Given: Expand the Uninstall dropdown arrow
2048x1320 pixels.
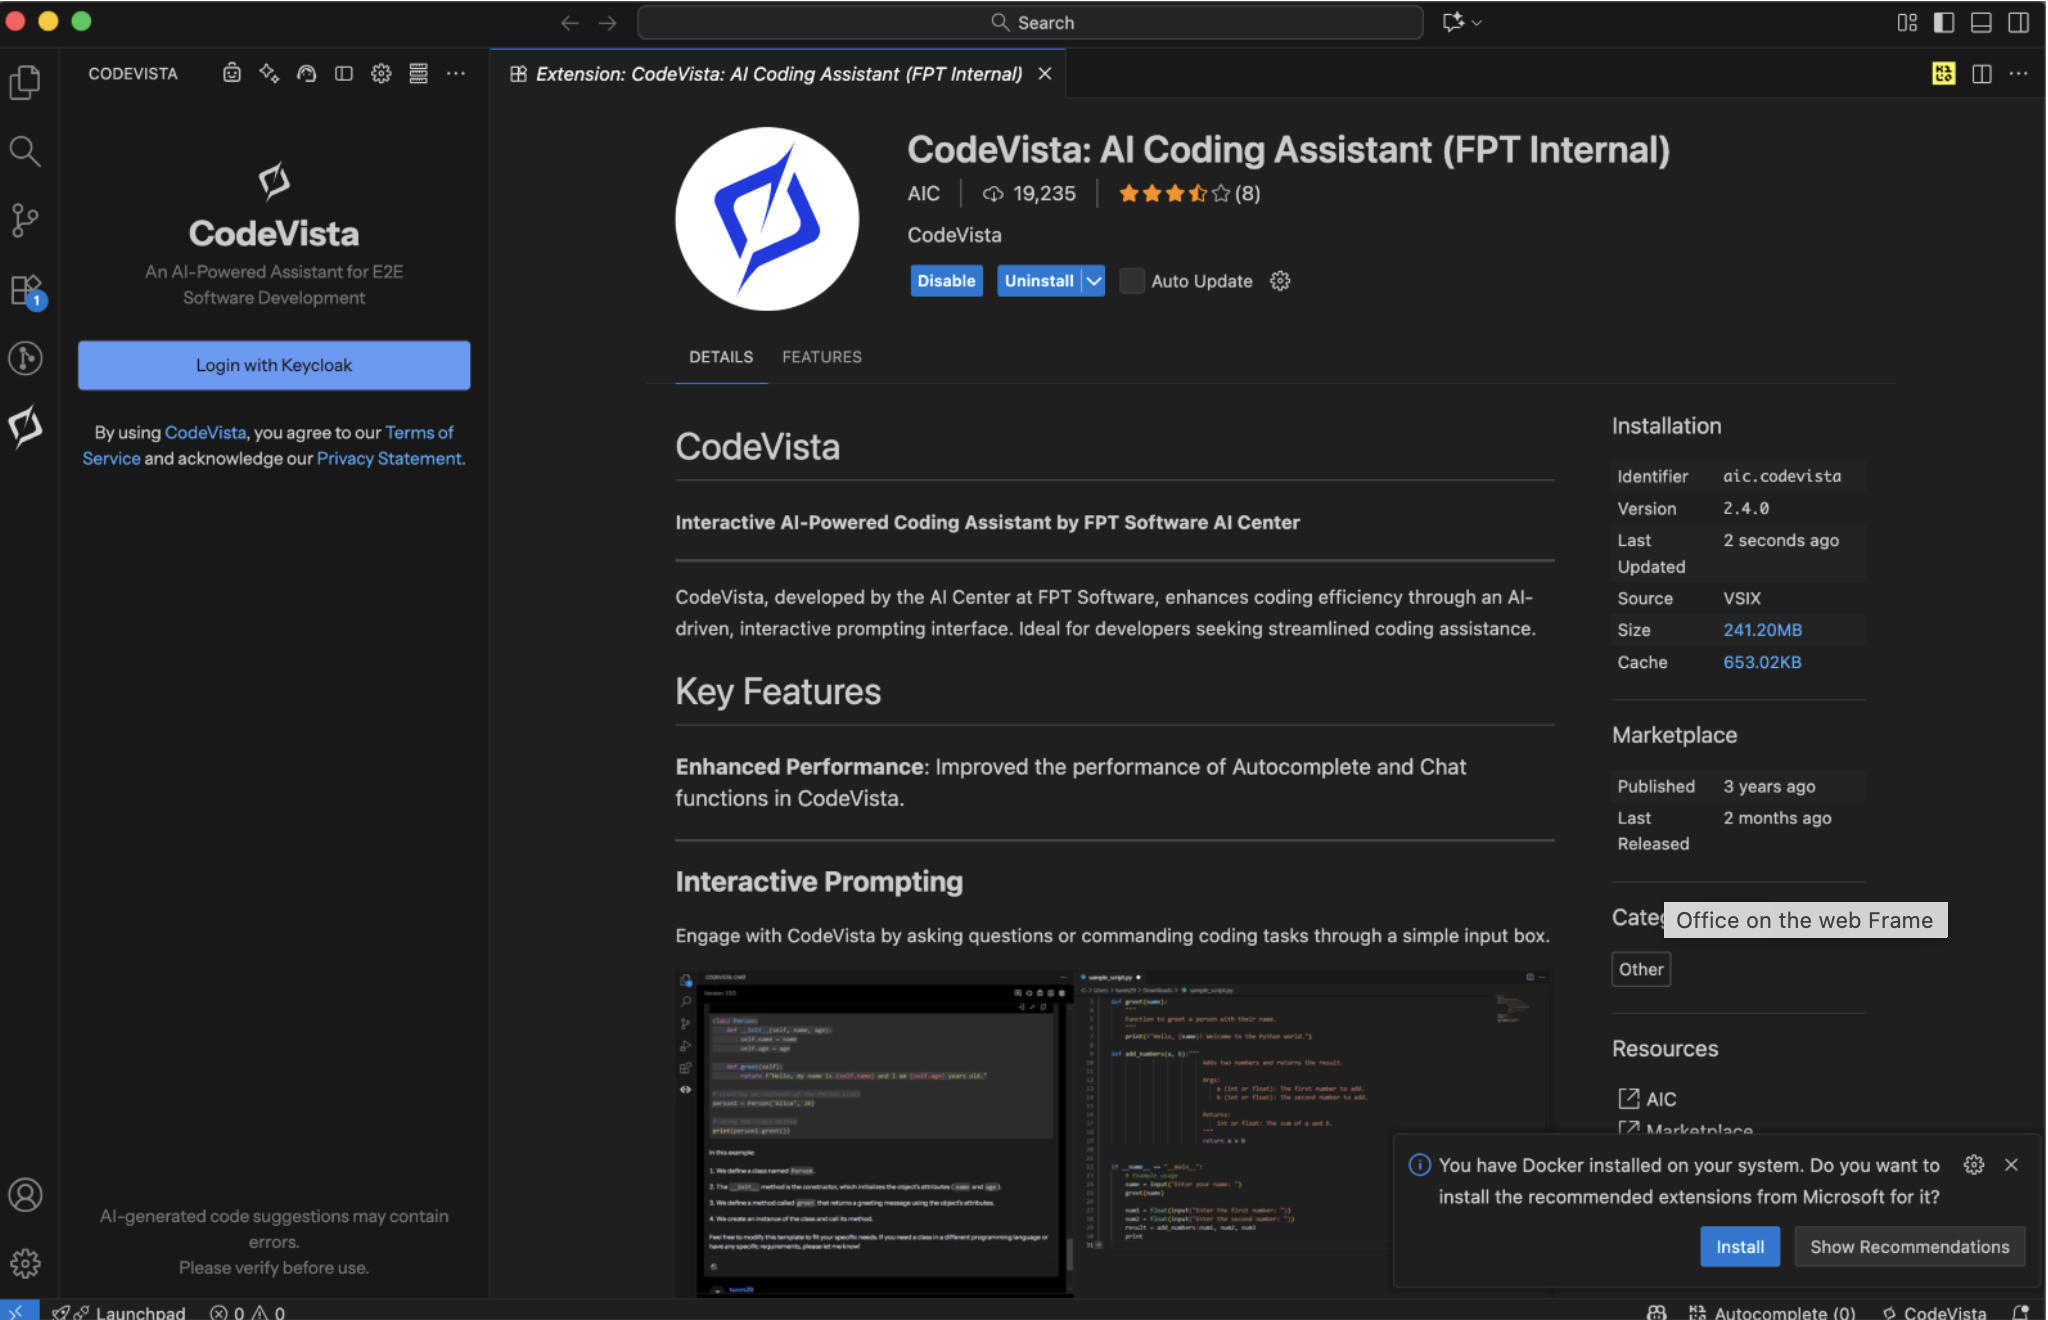Looking at the screenshot, I should coord(1094,281).
